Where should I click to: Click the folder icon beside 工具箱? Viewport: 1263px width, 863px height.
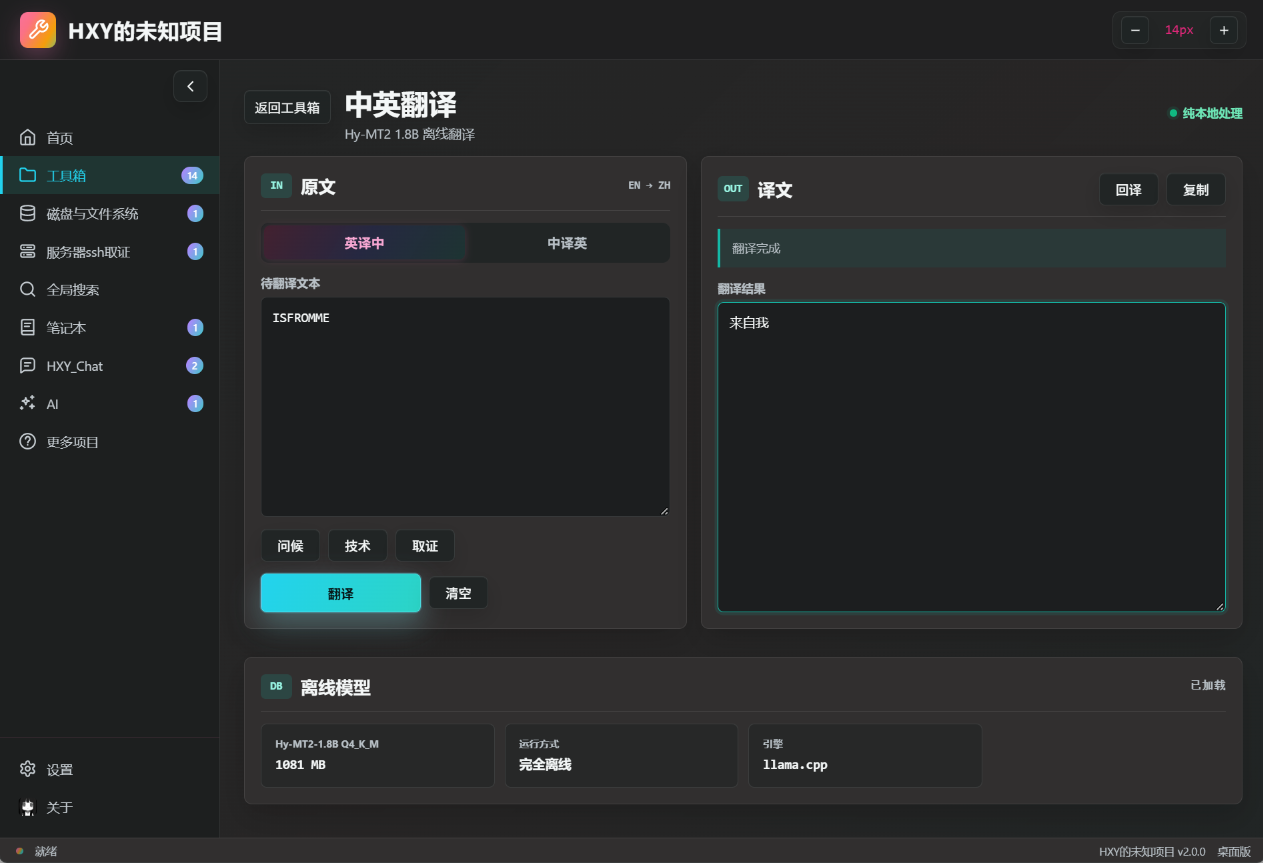(x=28, y=175)
